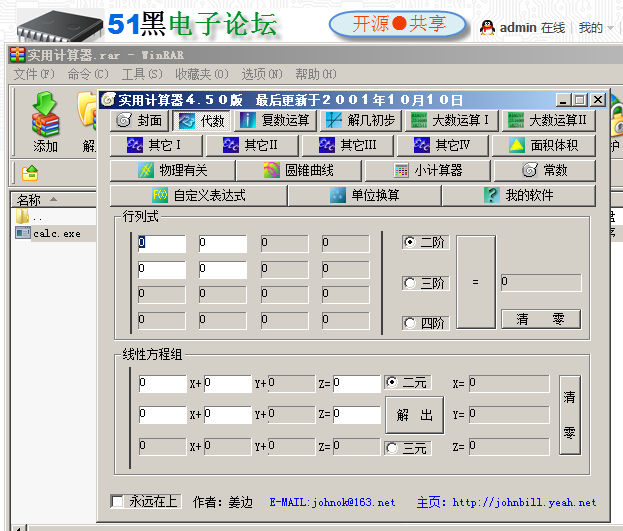Open the 自定义表达式 custom expression tab
623x531 pixels.
coord(198,195)
